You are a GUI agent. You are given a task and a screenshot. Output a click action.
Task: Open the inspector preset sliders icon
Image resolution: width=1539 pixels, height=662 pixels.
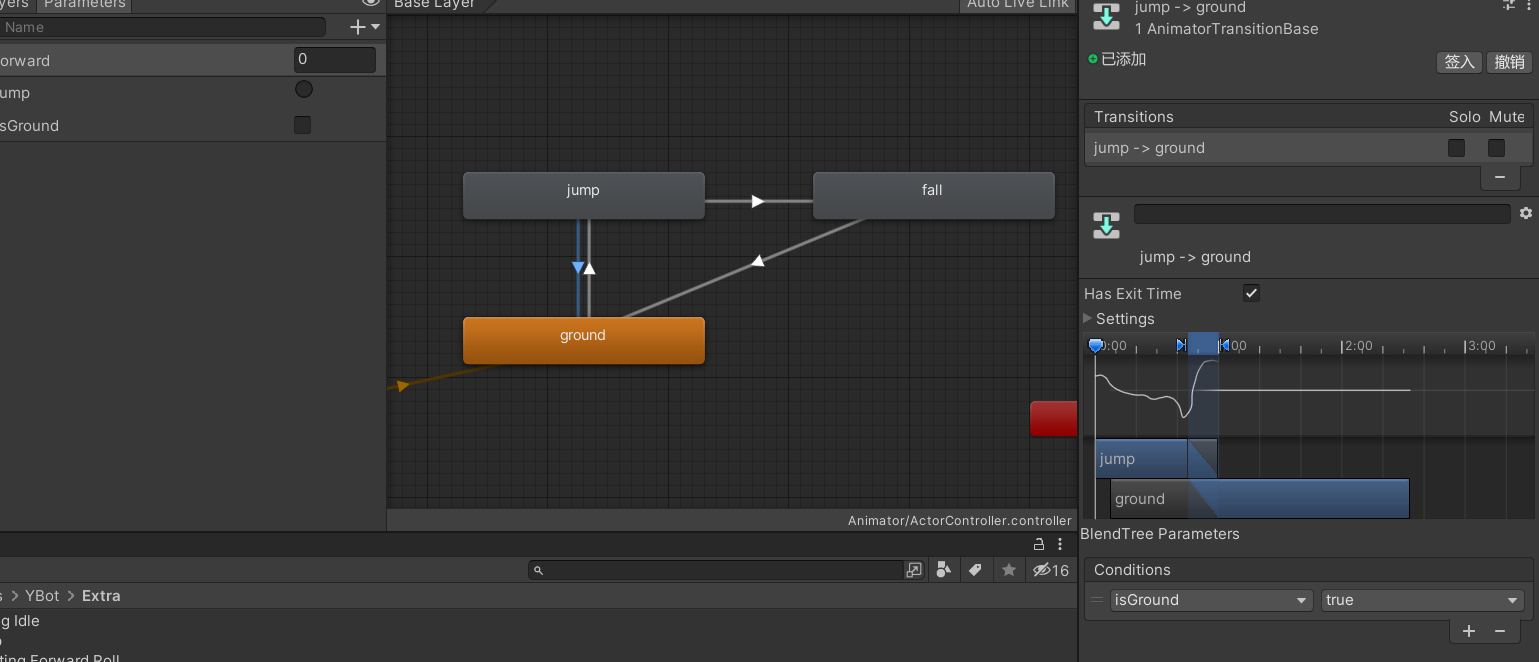(1510, 5)
